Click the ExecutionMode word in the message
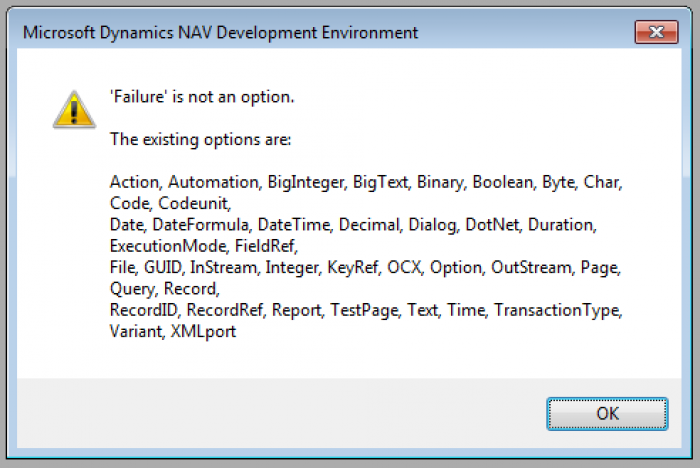 point(168,246)
